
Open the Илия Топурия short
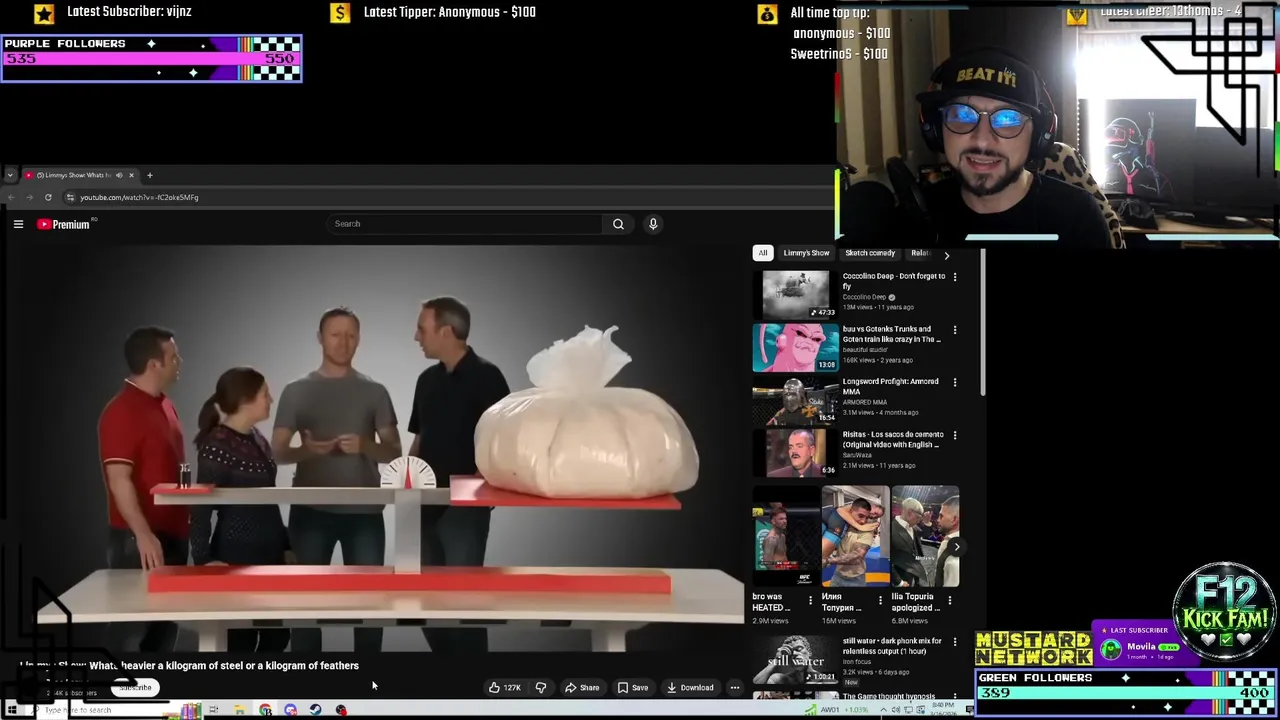(x=855, y=536)
